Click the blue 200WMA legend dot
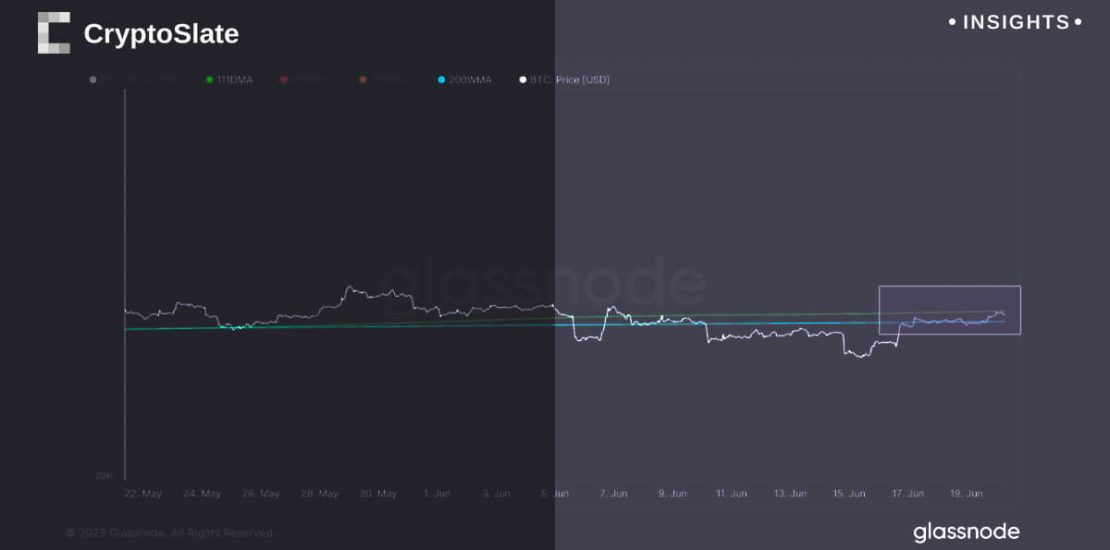Image resolution: width=1110 pixels, height=550 pixels. [x=441, y=80]
